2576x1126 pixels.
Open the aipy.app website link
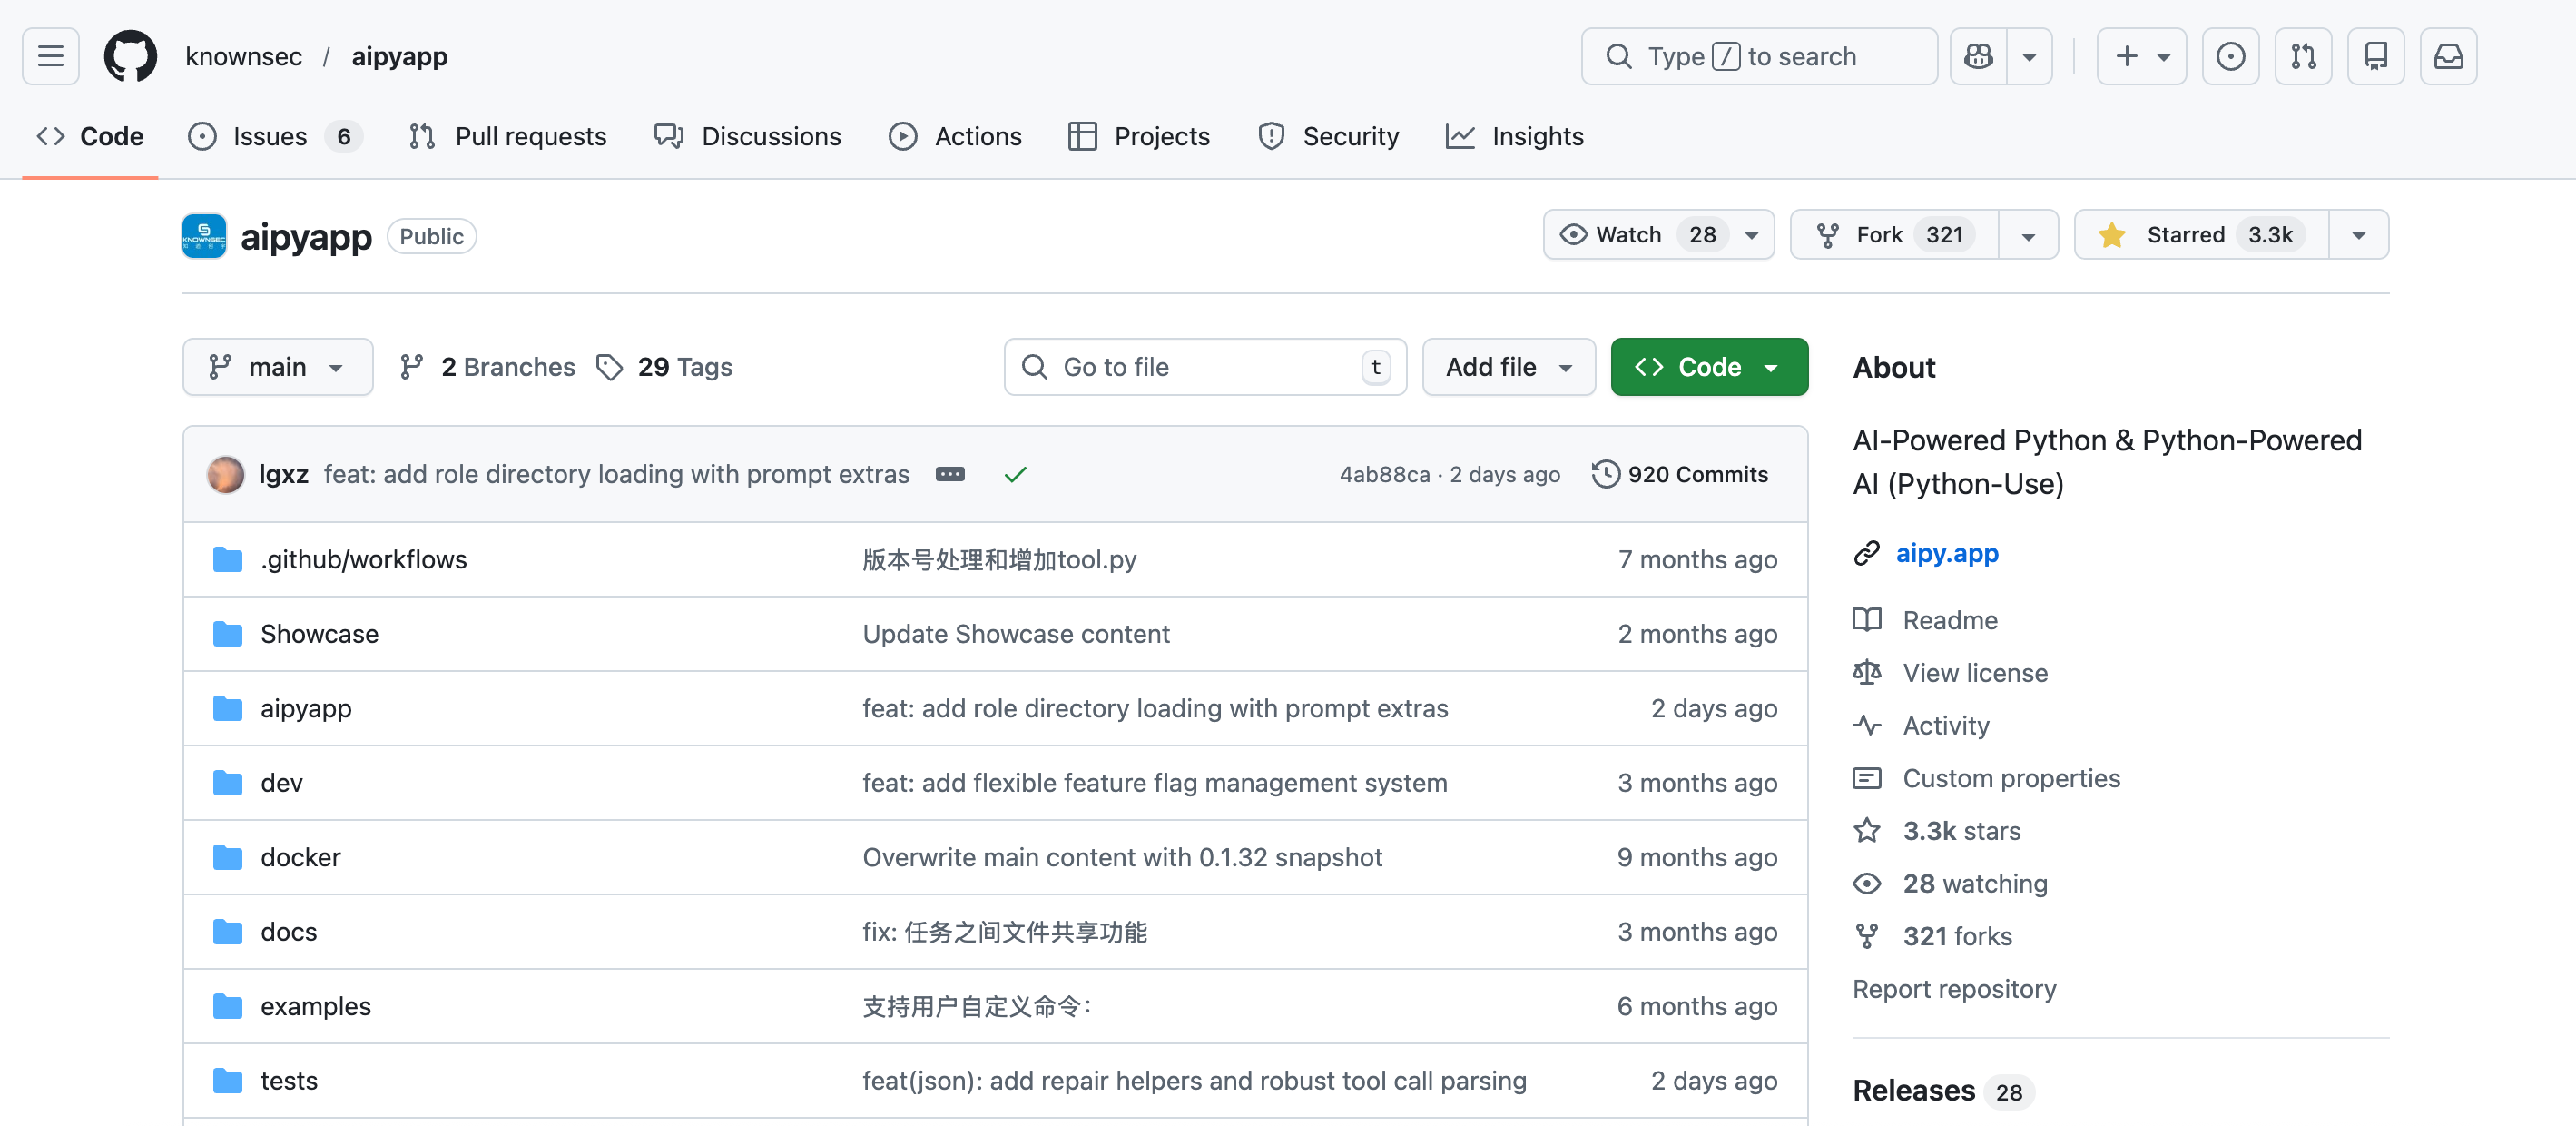(1946, 553)
